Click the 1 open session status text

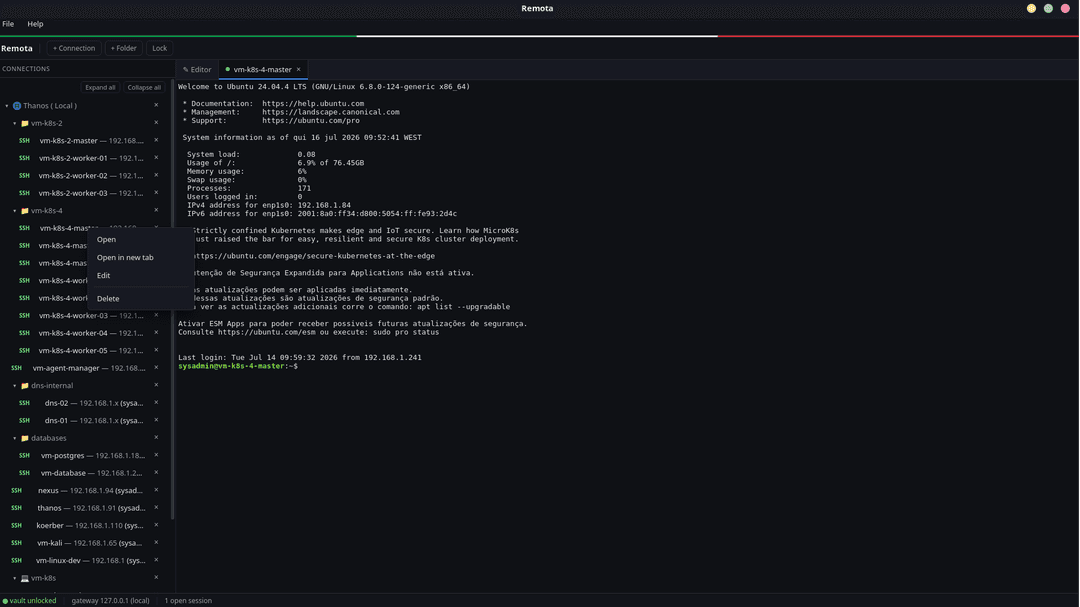click(188, 601)
